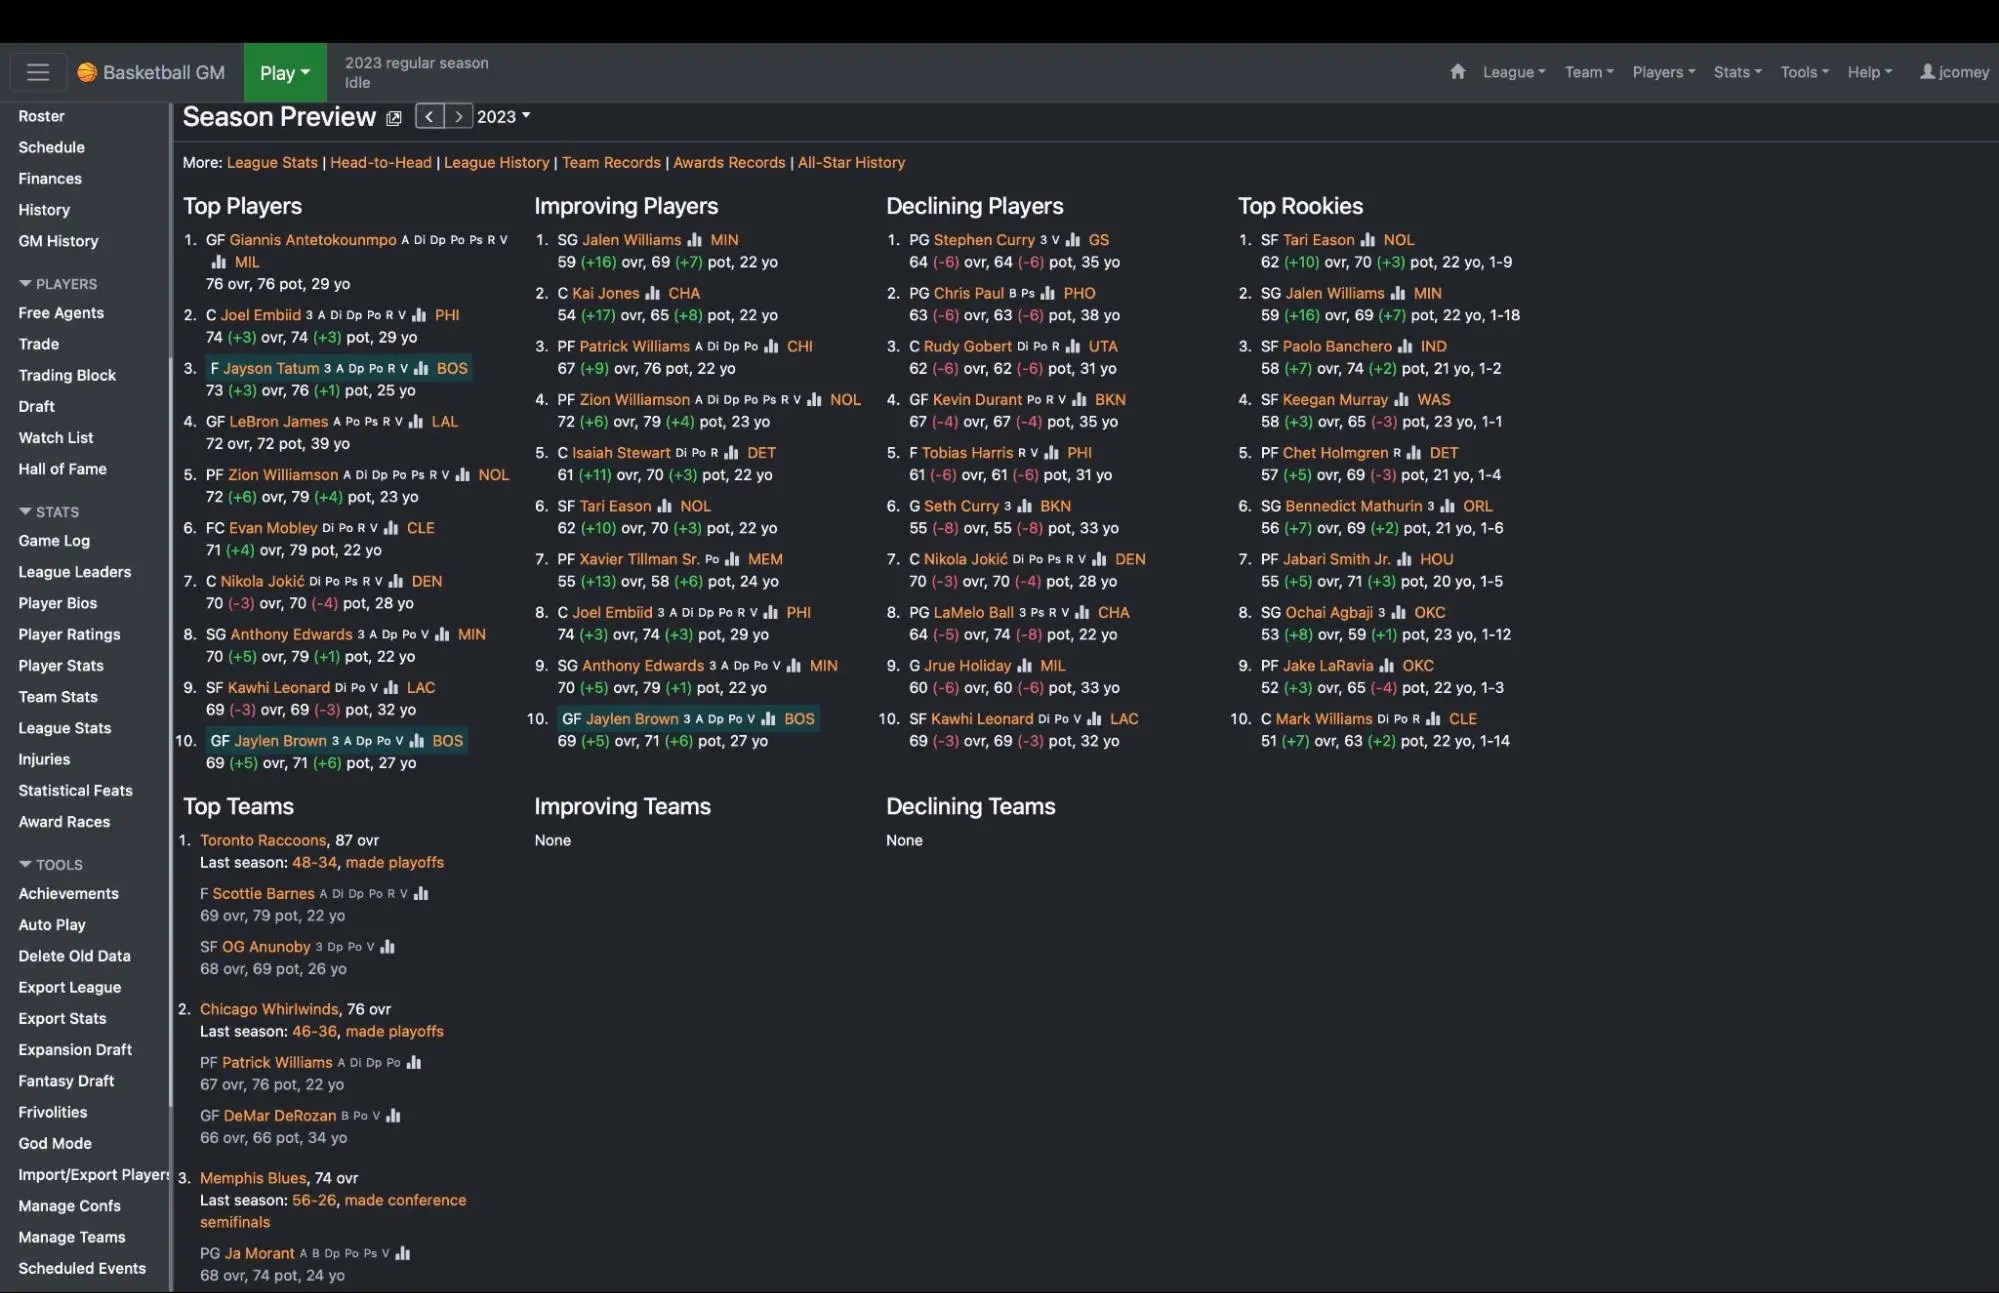Go to previous season with left arrow
This screenshot has height=1293, width=1999.
pyautogui.click(x=429, y=117)
